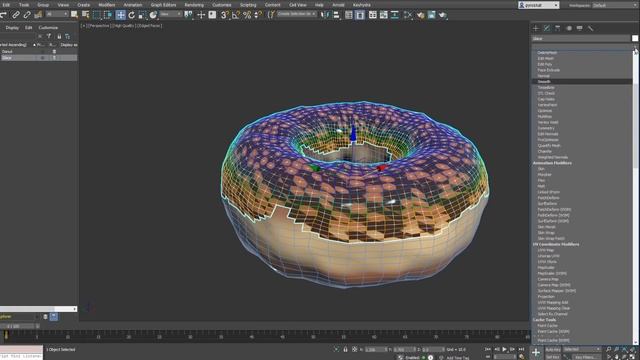The width and height of the screenshot is (640, 360).
Task: Toggle the selection lock icon
Action: (345, 349)
